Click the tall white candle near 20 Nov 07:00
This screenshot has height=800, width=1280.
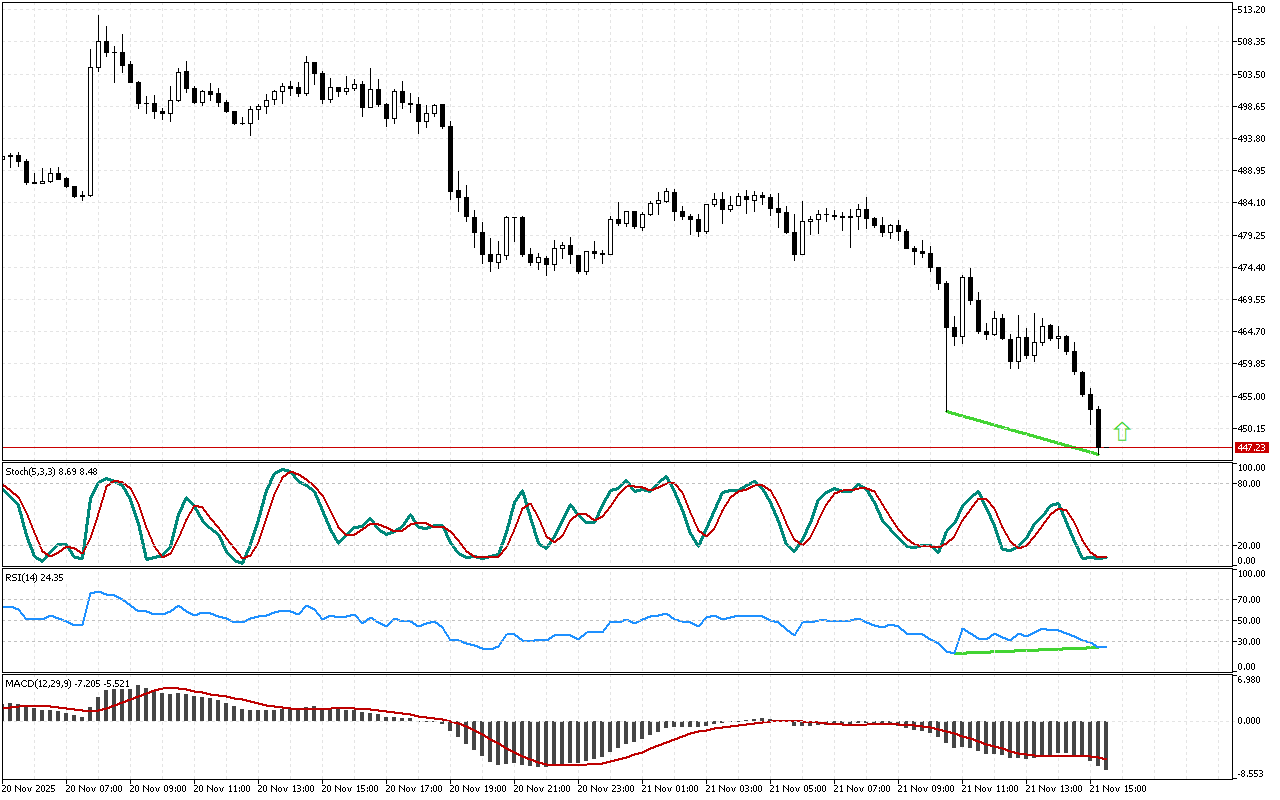tap(91, 130)
